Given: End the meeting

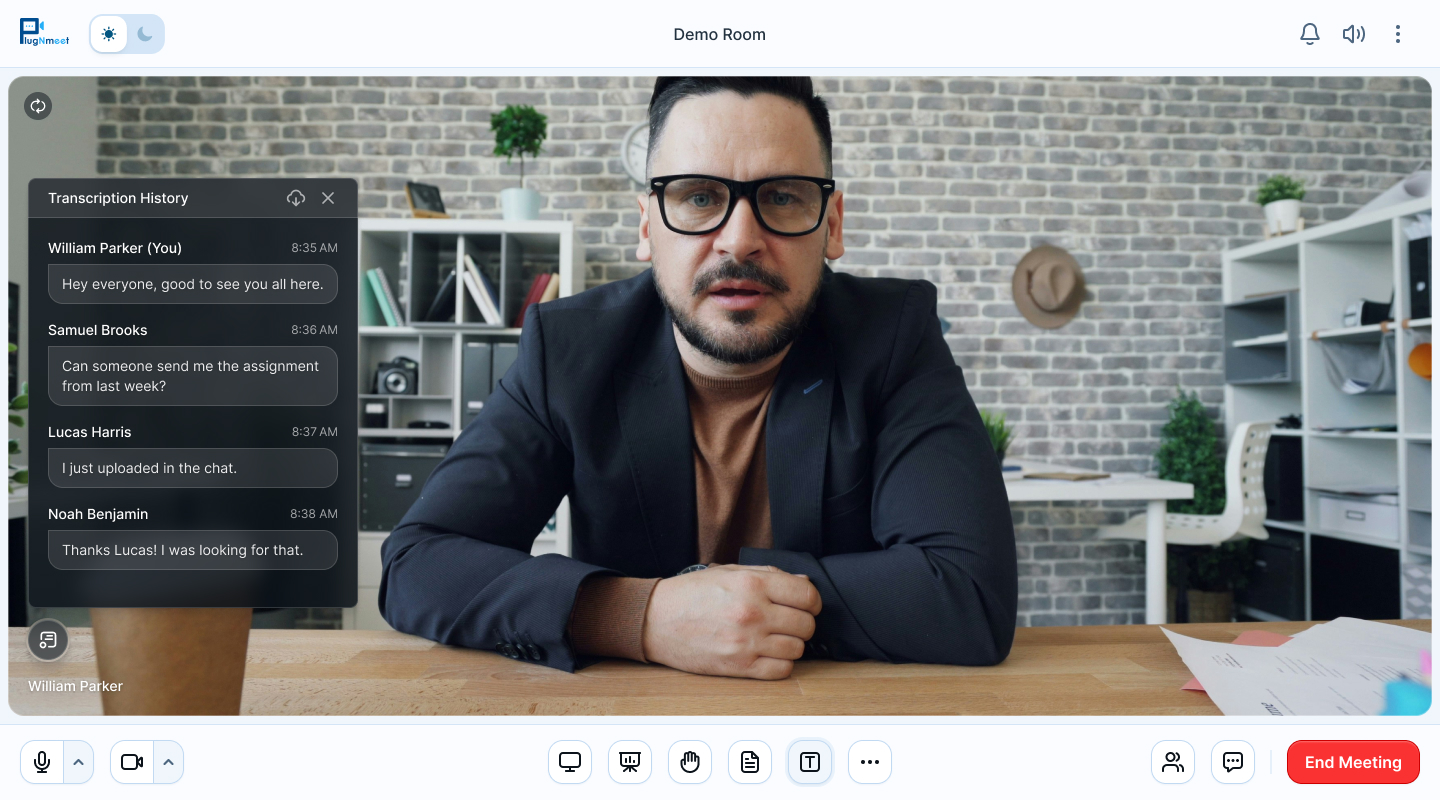Looking at the screenshot, I should pos(1353,762).
